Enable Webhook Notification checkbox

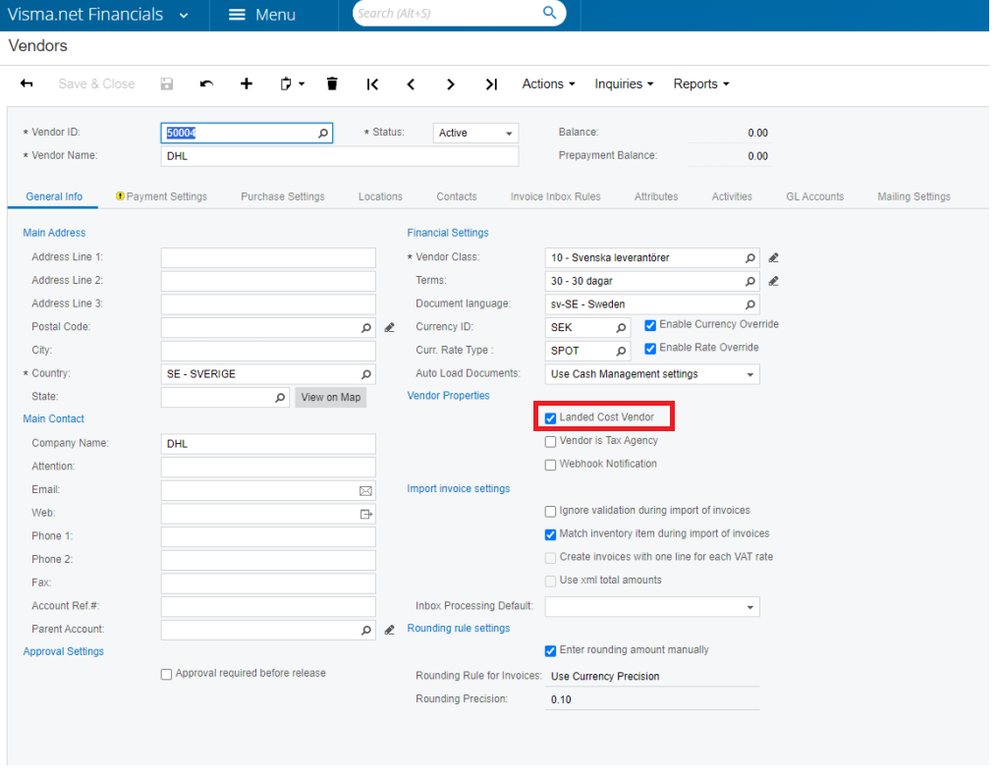tap(550, 465)
